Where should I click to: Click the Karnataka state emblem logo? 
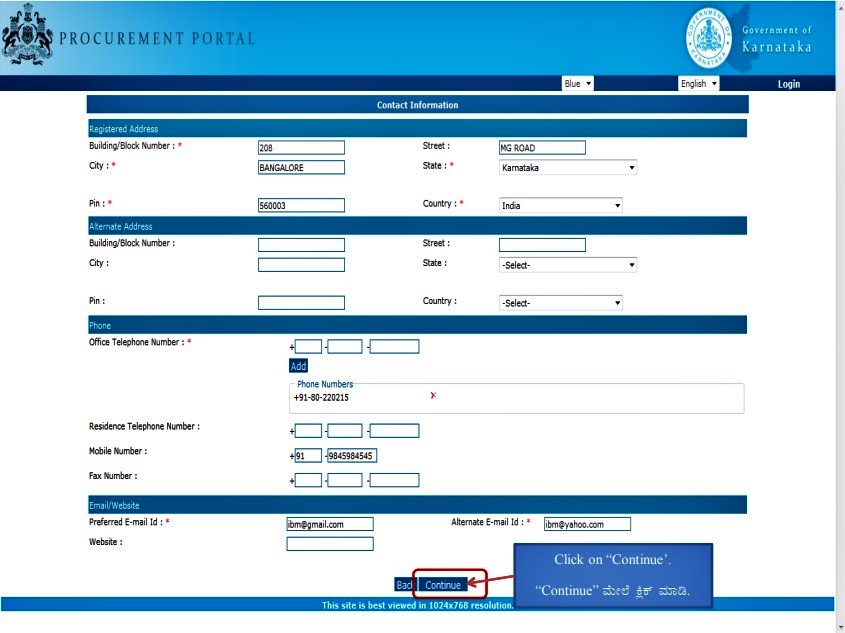click(27, 34)
